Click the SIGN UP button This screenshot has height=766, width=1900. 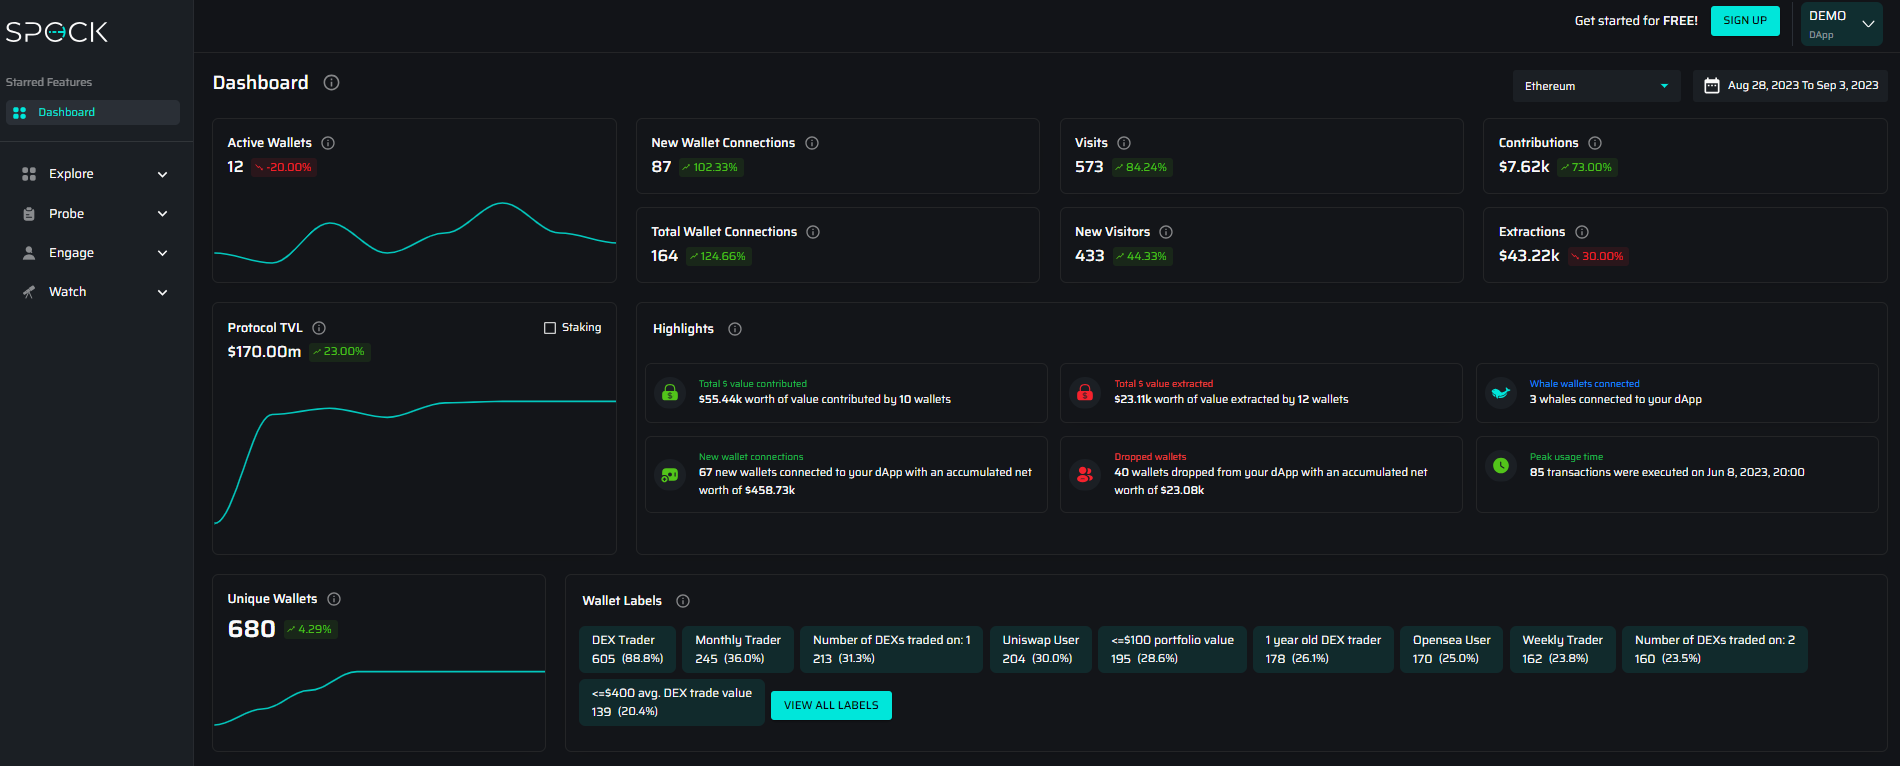coord(1745,21)
